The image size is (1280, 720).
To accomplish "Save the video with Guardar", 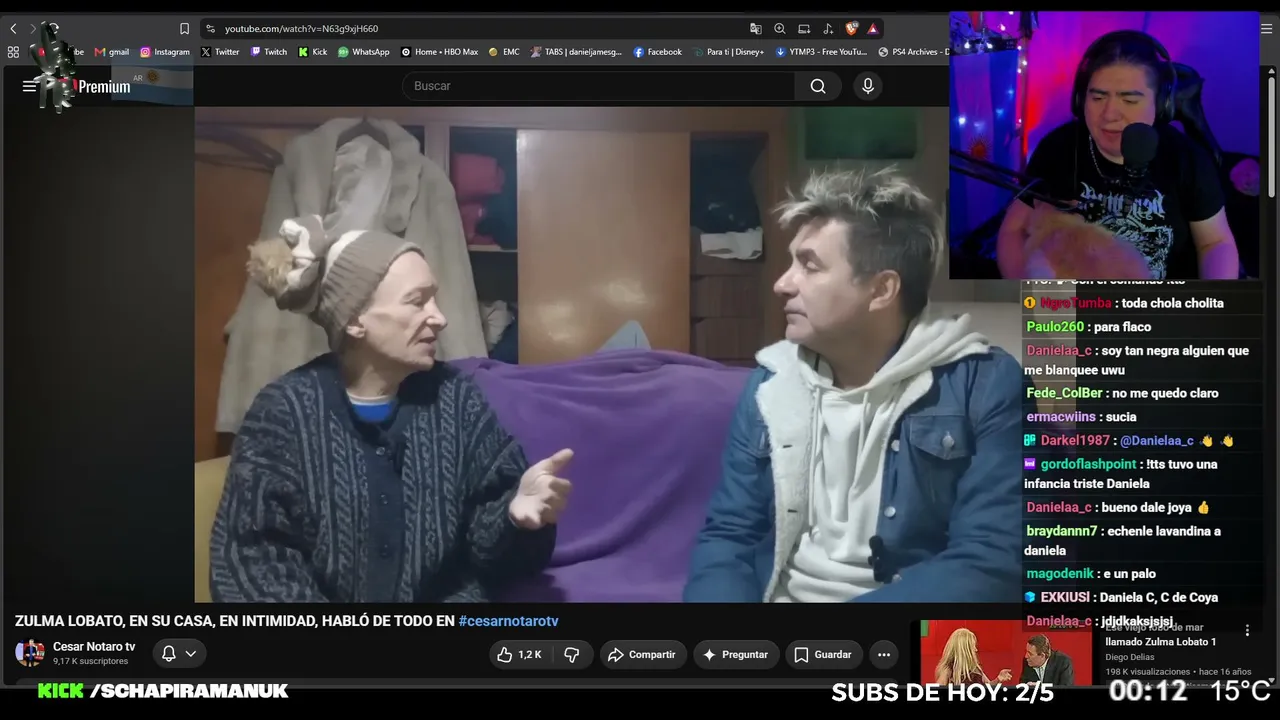I will [x=823, y=654].
